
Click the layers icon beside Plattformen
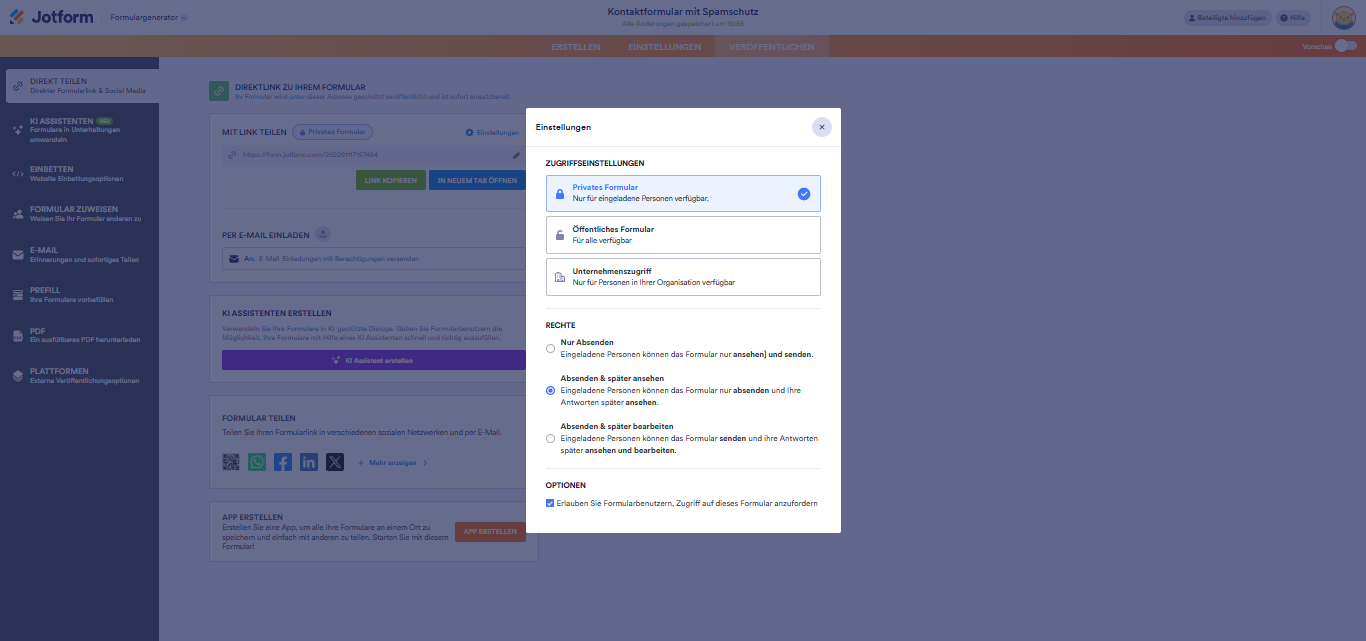(x=17, y=376)
